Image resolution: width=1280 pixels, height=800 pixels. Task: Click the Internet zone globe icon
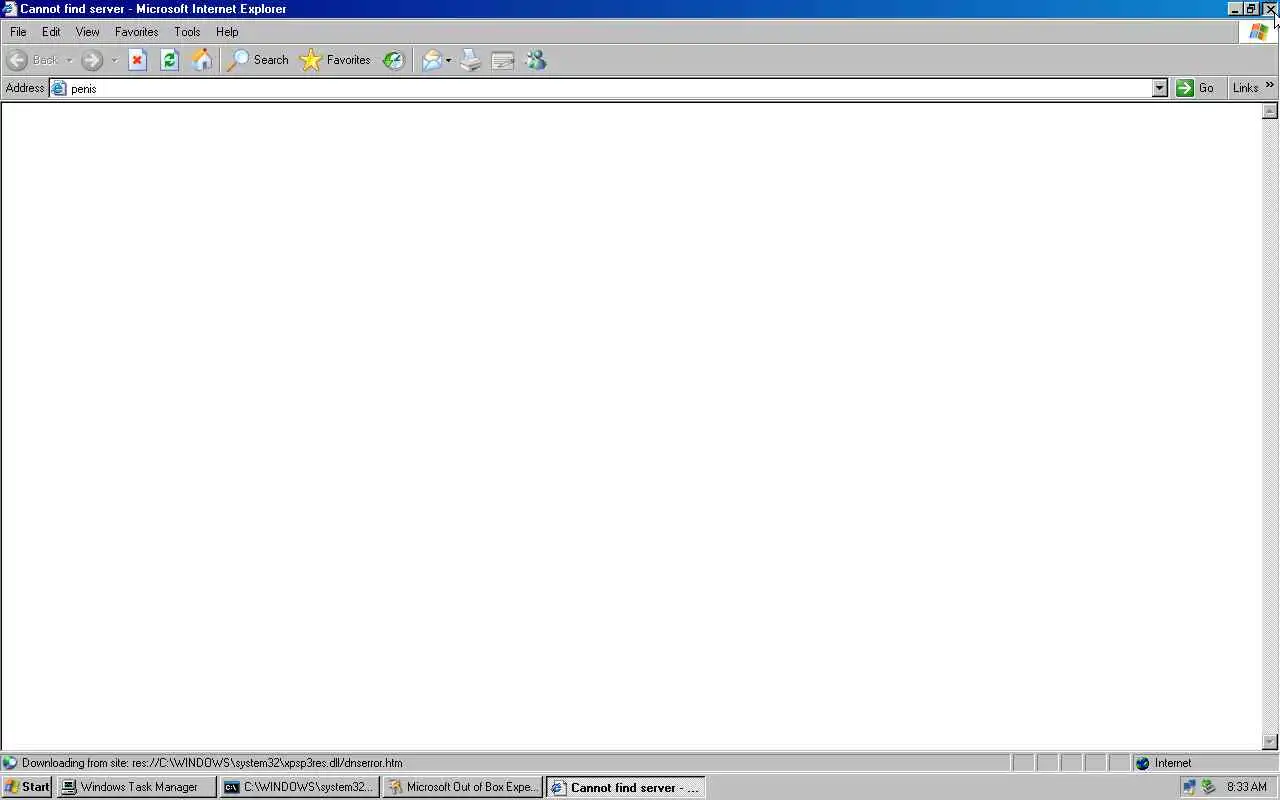point(1143,763)
